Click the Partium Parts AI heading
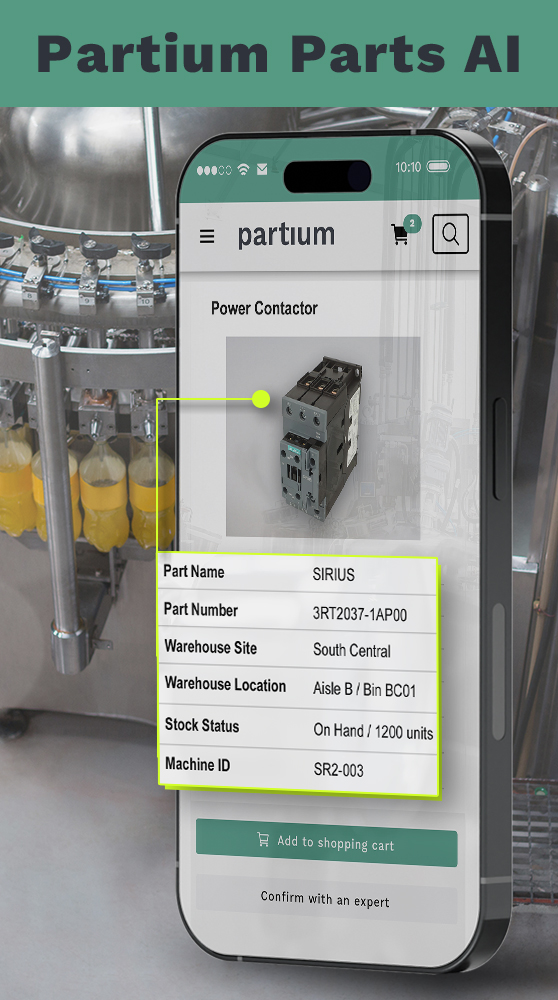Image resolution: width=558 pixels, height=1000 pixels. click(x=279, y=54)
